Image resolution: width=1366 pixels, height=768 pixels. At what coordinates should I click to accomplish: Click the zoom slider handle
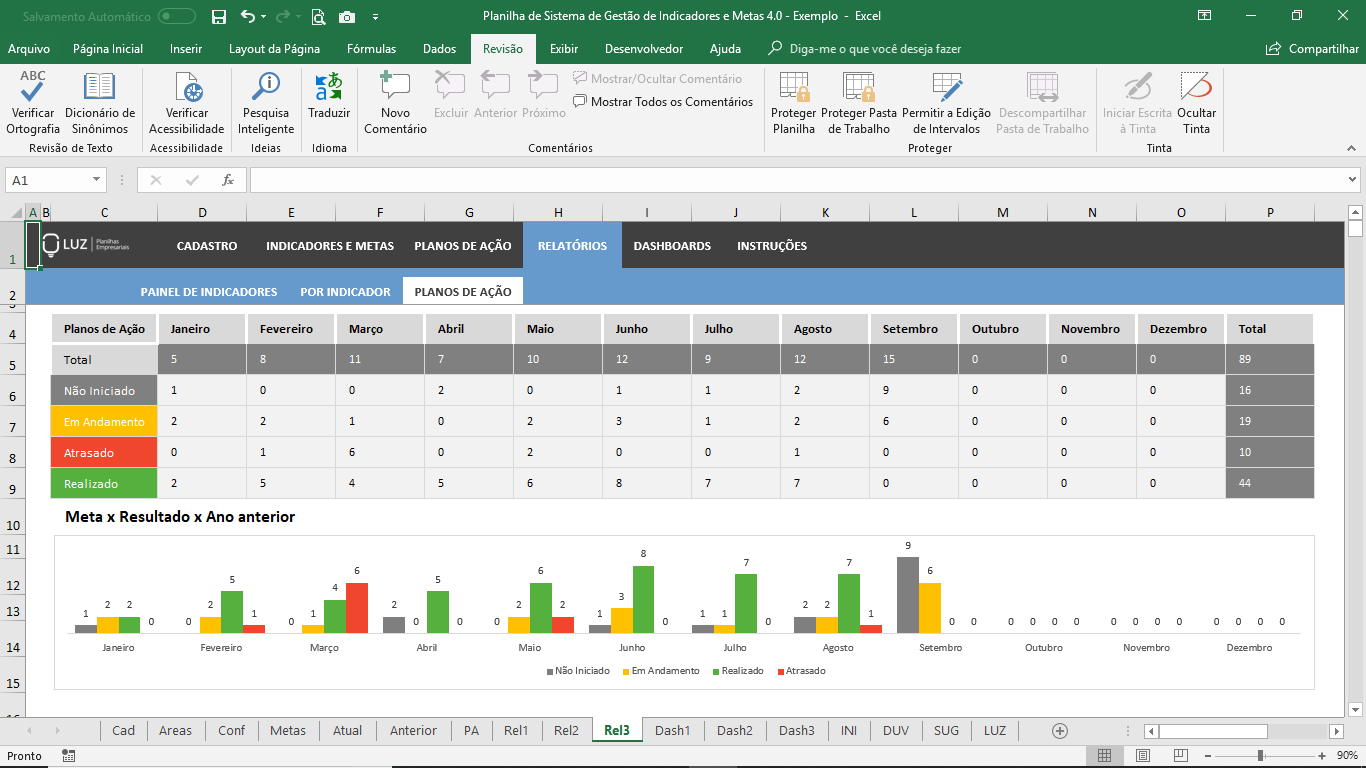pos(1261,756)
